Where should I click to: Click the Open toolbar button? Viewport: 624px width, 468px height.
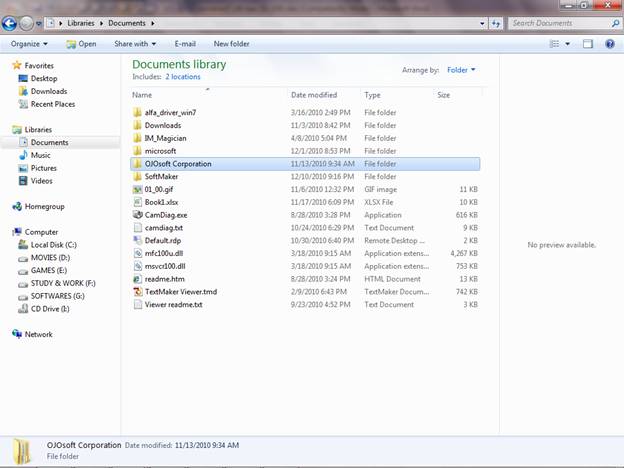coord(82,44)
